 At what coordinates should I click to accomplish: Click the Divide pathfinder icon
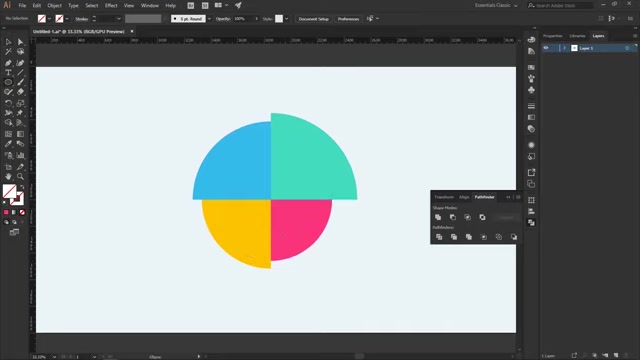click(x=439, y=237)
